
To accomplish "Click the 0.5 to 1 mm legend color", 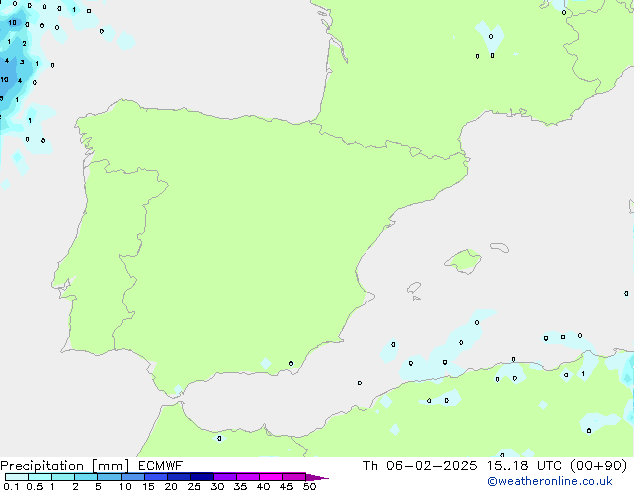I will (40, 477).
